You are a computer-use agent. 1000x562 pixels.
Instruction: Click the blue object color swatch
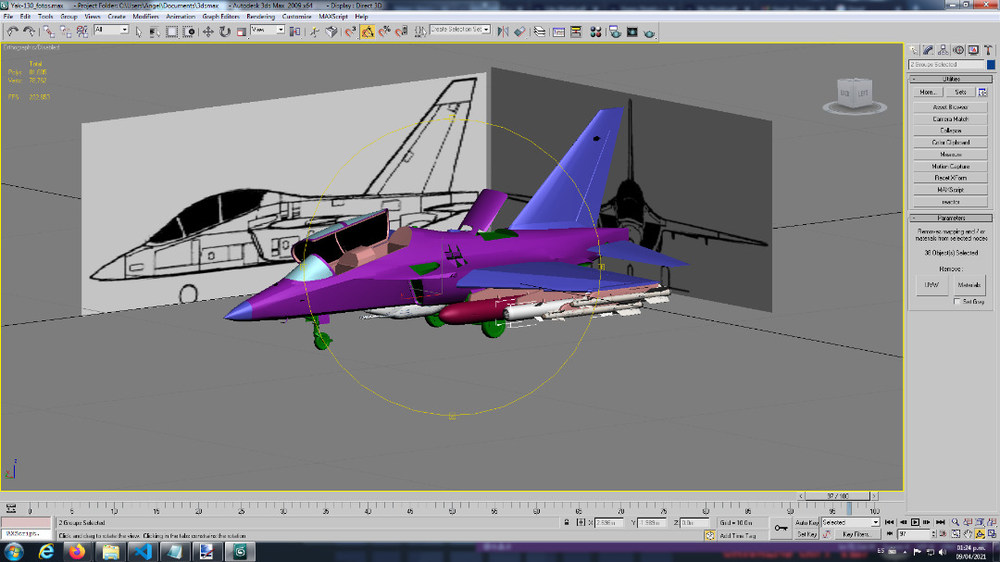point(990,64)
